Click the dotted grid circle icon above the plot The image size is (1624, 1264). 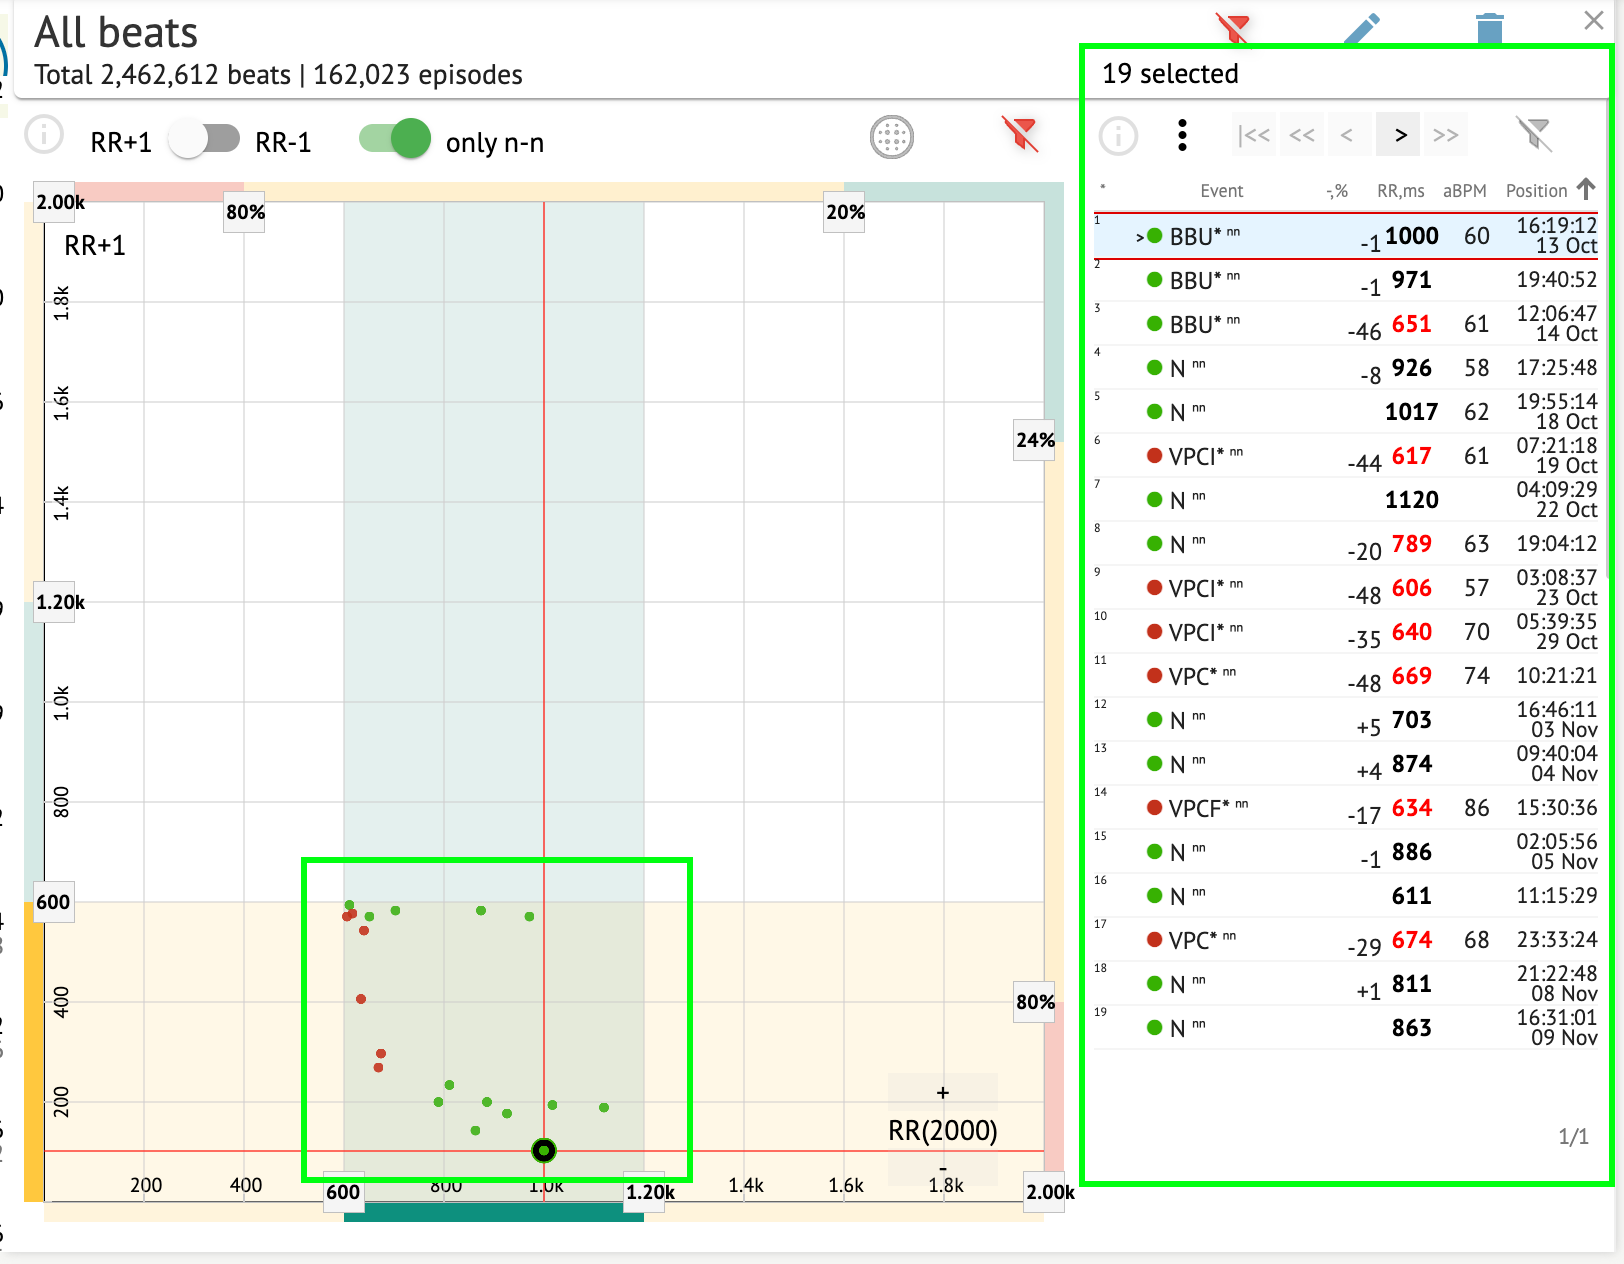click(x=892, y=137)
